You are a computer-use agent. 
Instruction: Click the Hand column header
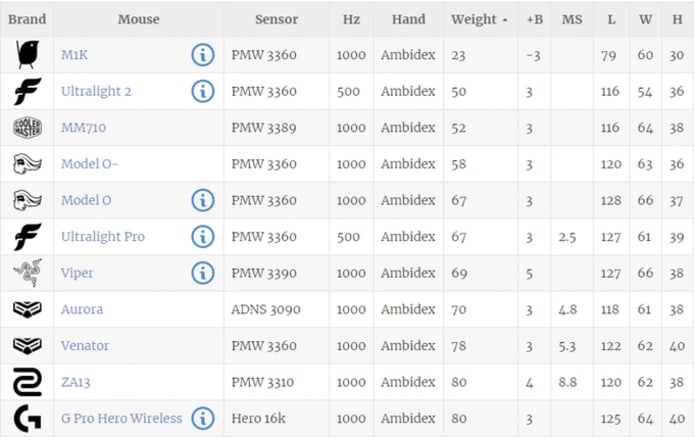[x=408, y=19]
